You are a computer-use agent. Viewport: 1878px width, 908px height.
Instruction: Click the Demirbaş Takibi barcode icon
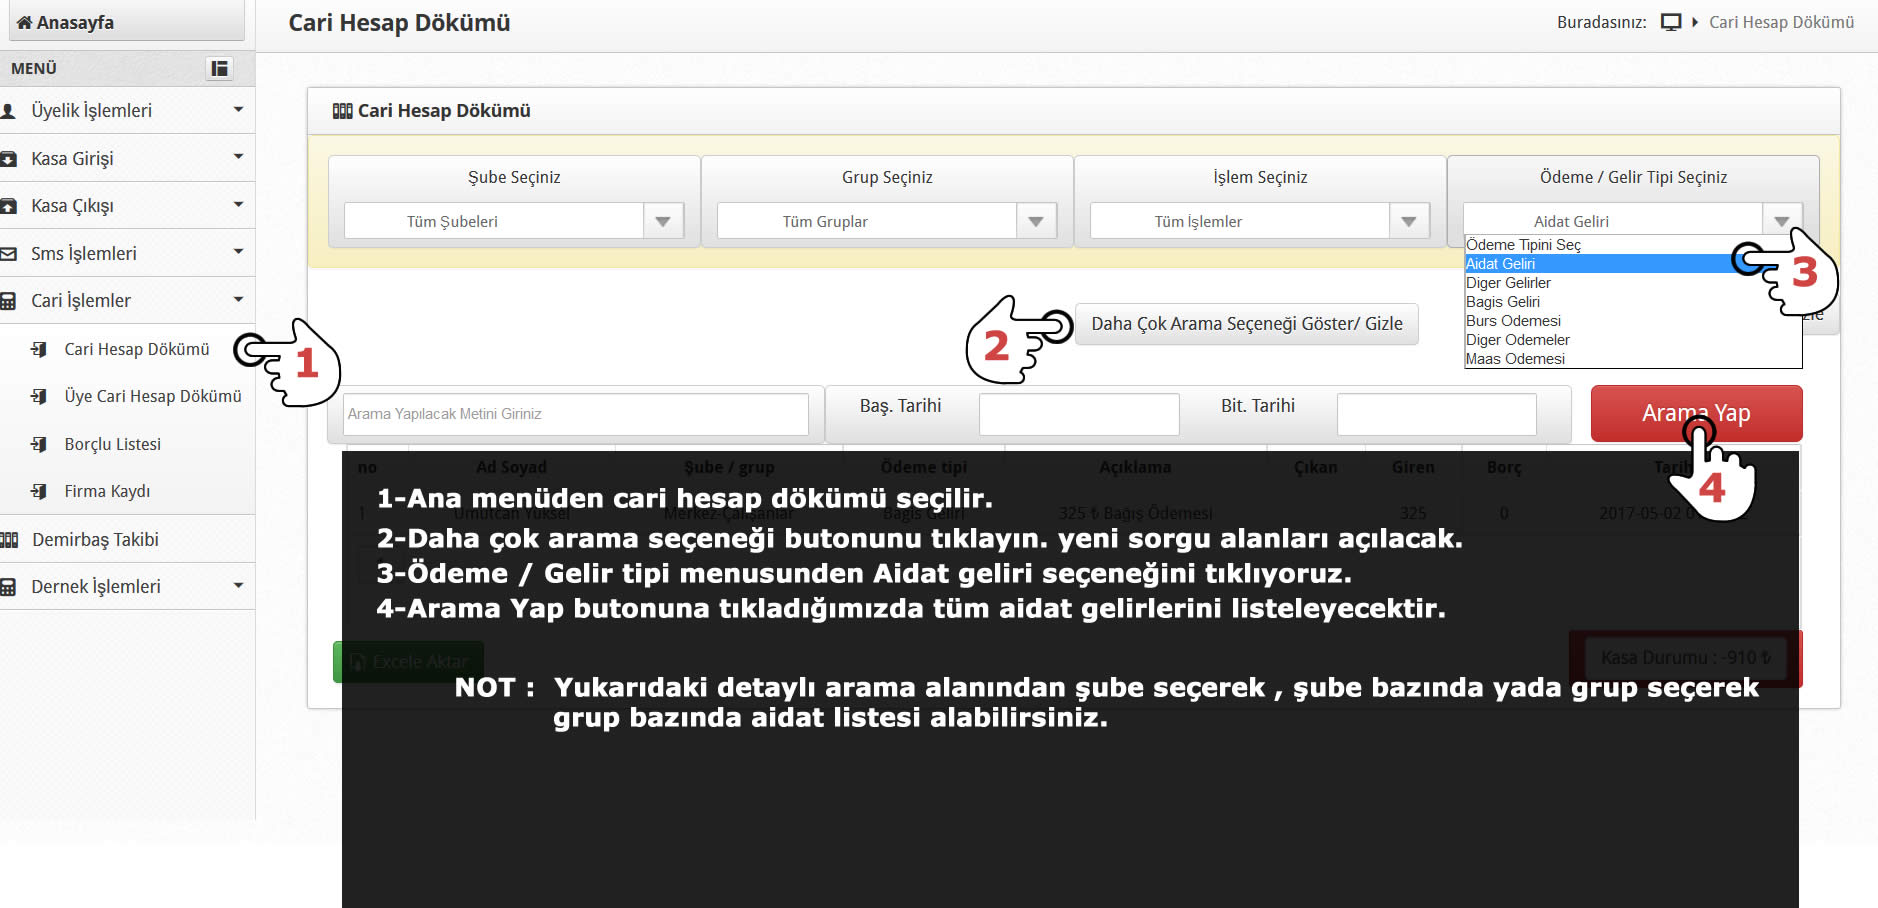(x=9, y=540)
